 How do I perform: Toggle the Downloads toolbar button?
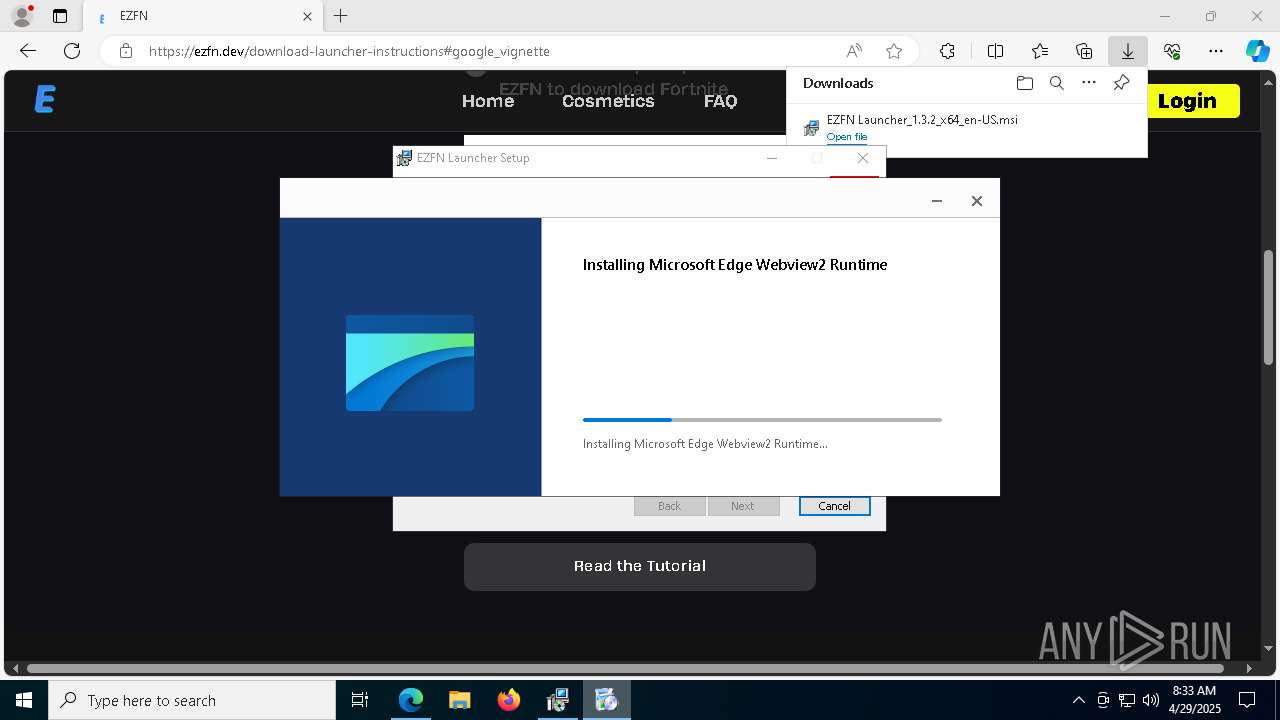1128,51
